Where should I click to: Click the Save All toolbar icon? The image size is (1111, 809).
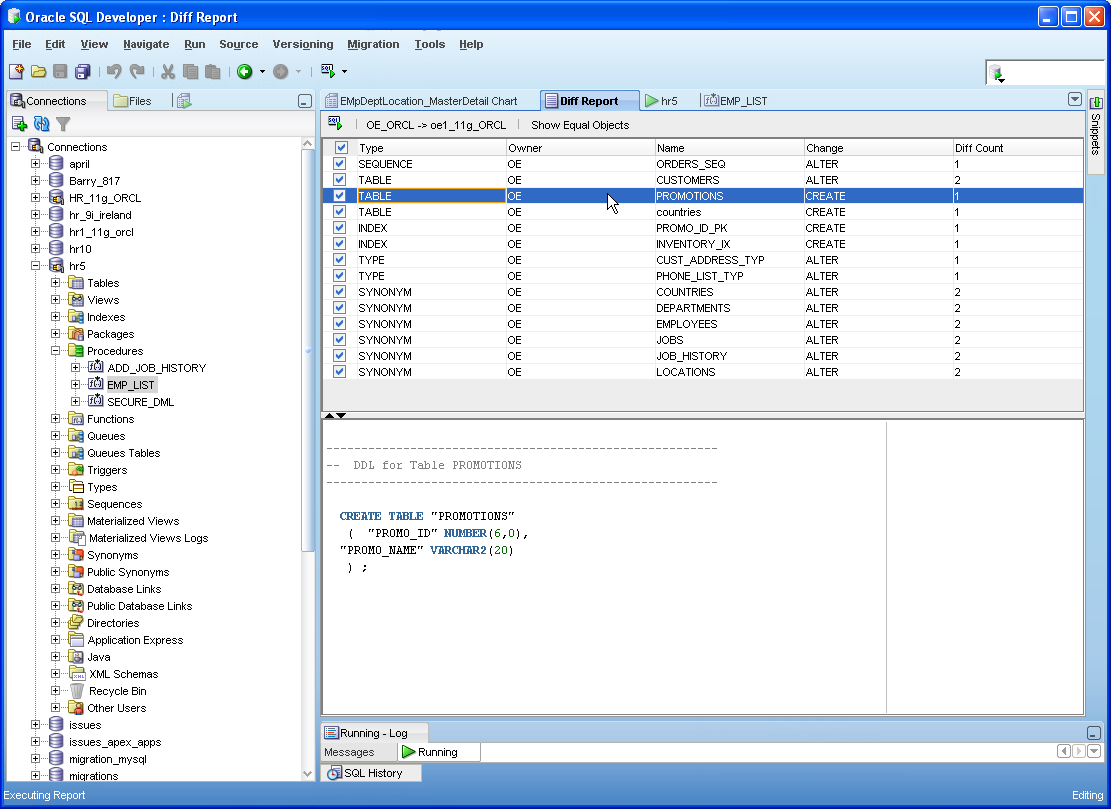tap(83, 72)
